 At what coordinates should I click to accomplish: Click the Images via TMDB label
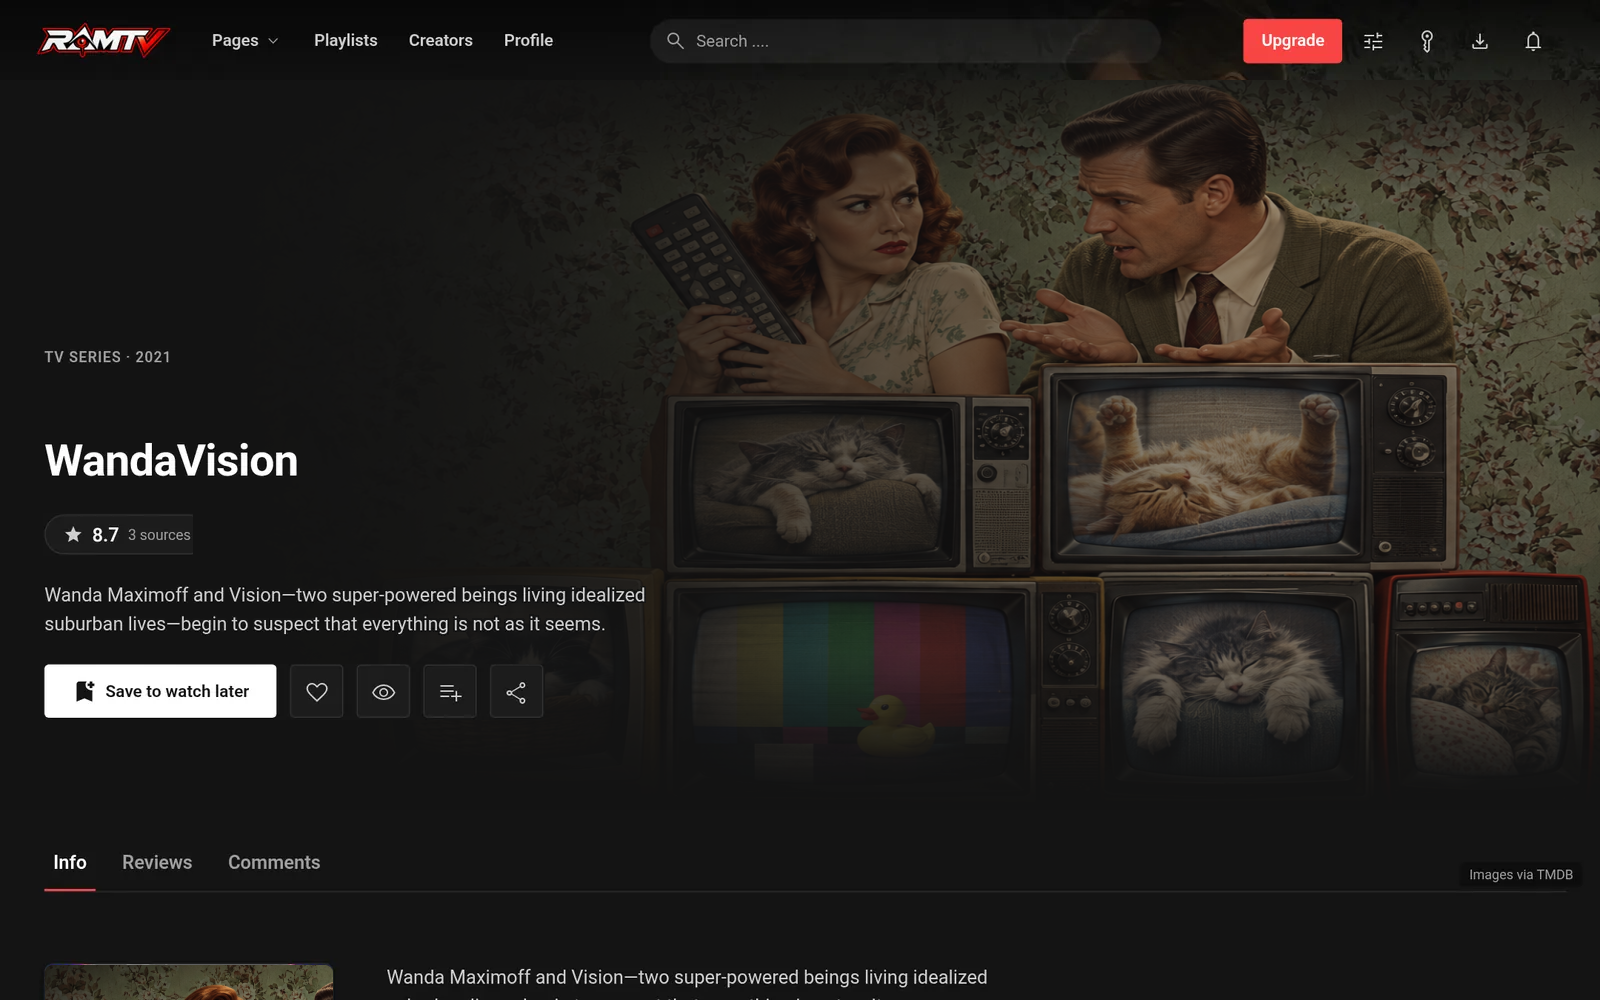[x=1520, y=874]
